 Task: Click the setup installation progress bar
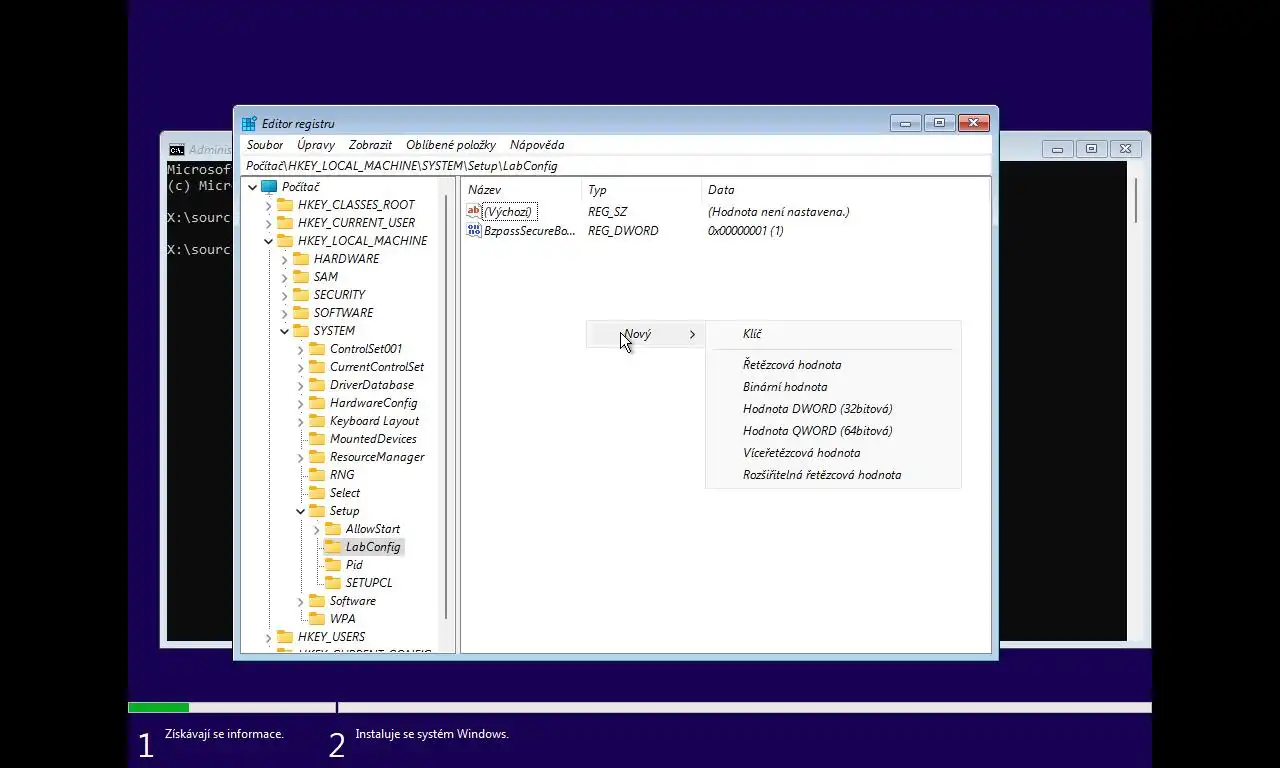(640, 708)
